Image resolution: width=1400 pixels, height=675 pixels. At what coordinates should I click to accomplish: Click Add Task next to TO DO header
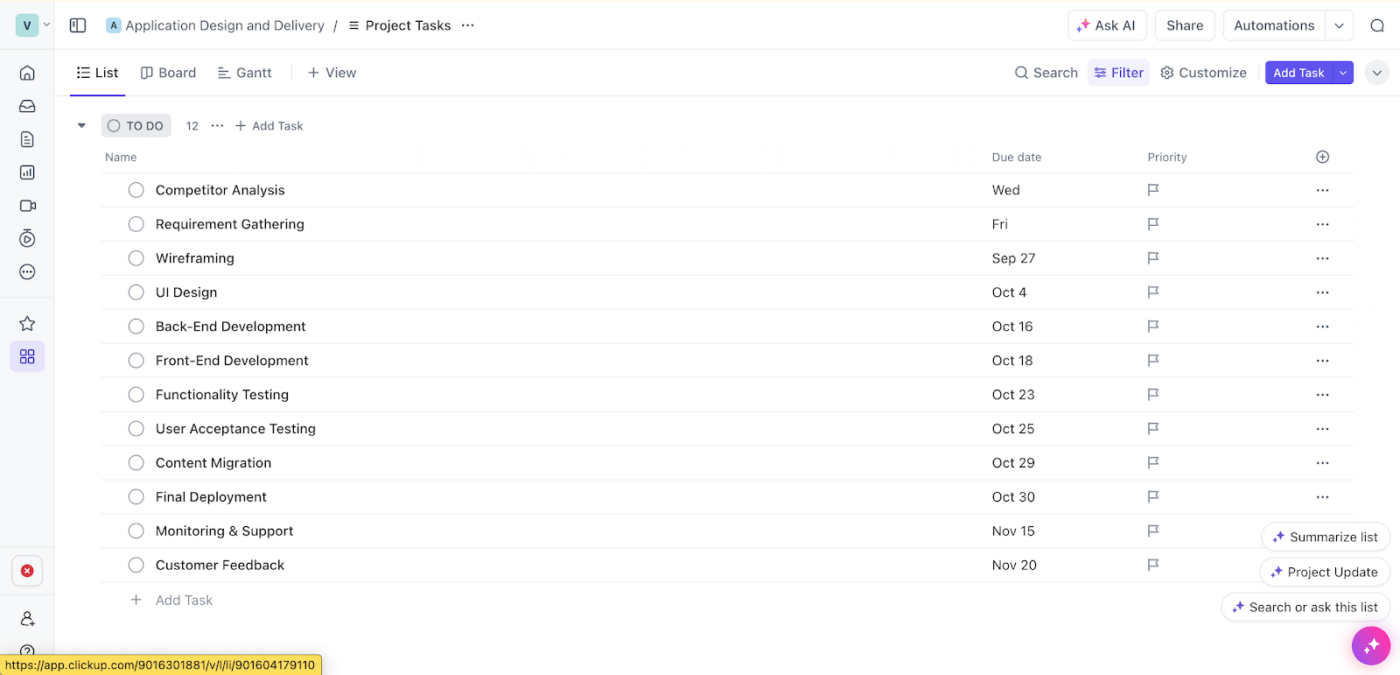tap(269, 126)
